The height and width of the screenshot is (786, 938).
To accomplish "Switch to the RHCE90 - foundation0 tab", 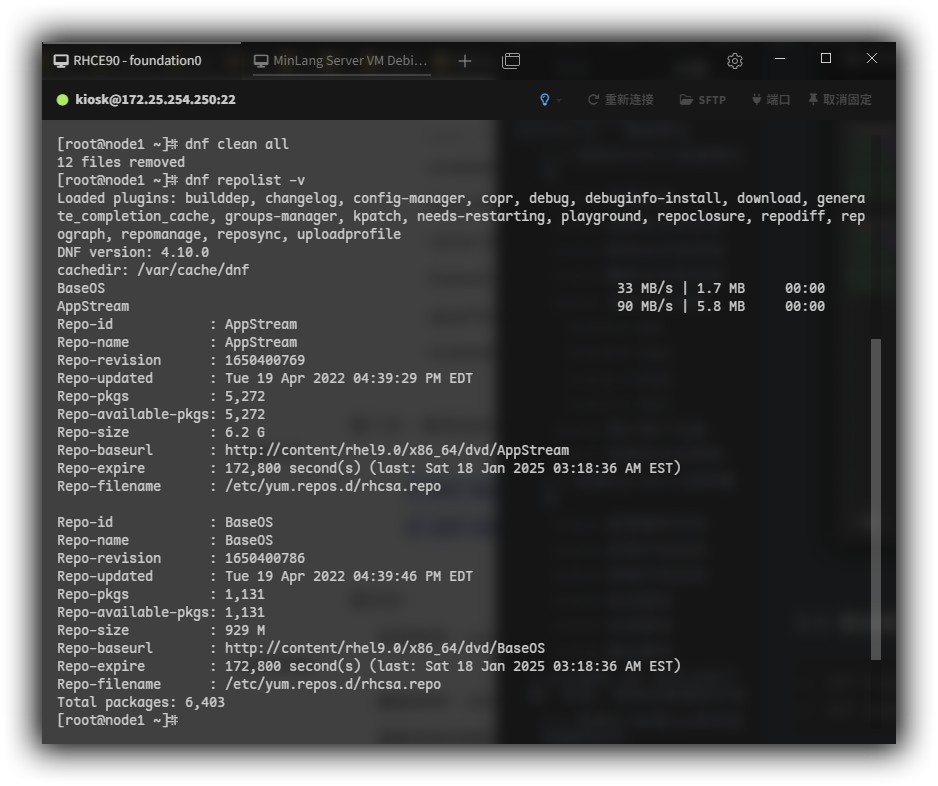I will coord(137,61).
